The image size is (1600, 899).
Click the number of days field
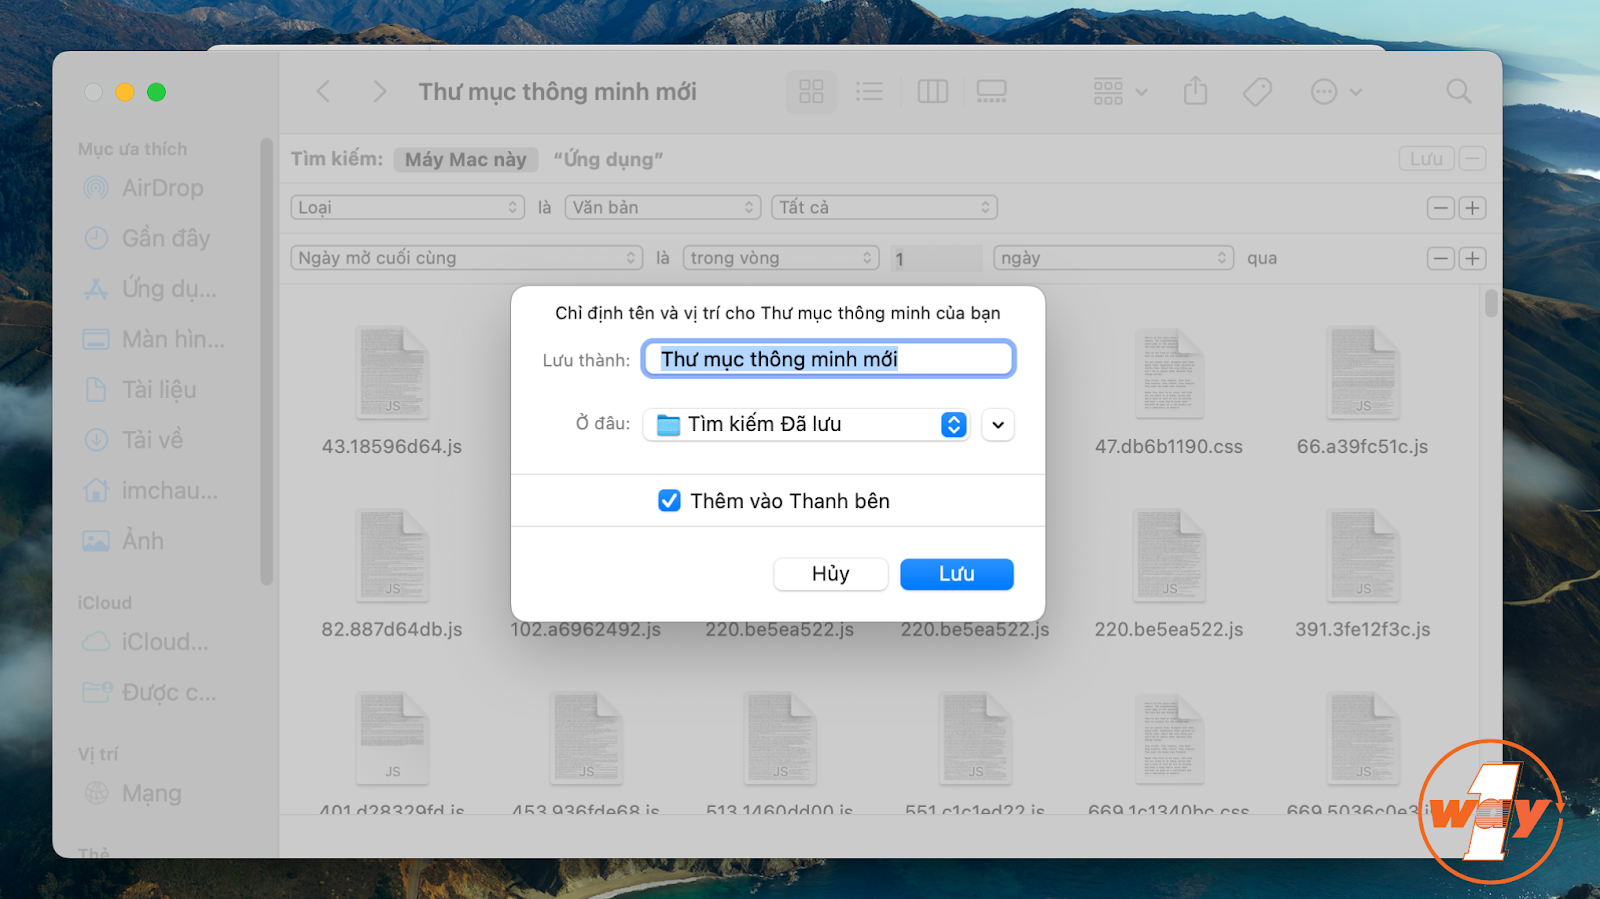point(936,259)
